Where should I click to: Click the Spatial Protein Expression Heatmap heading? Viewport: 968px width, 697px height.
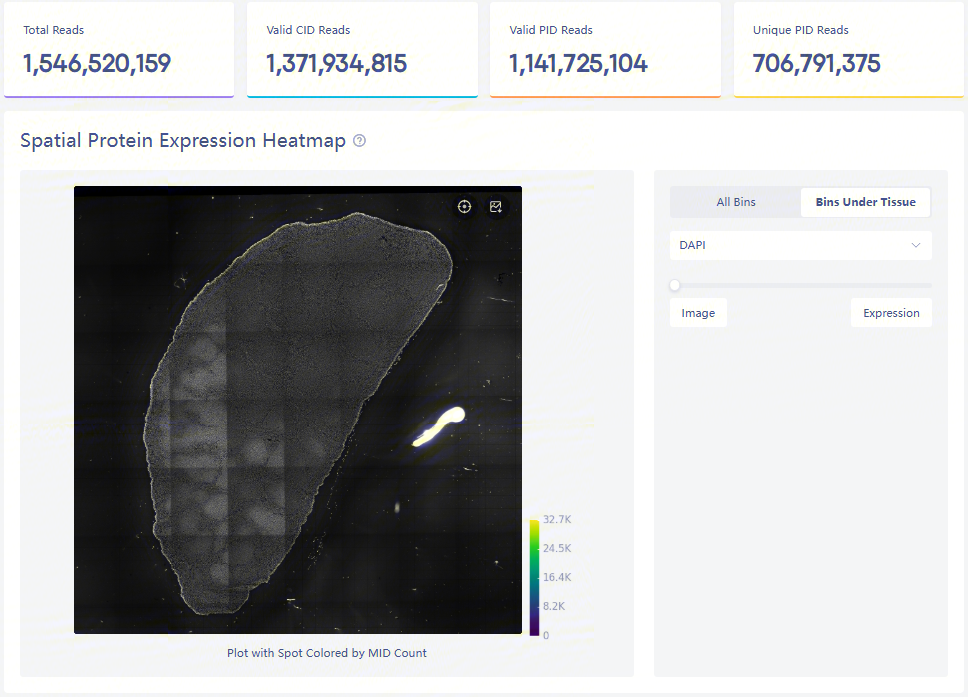coord(183,141)
